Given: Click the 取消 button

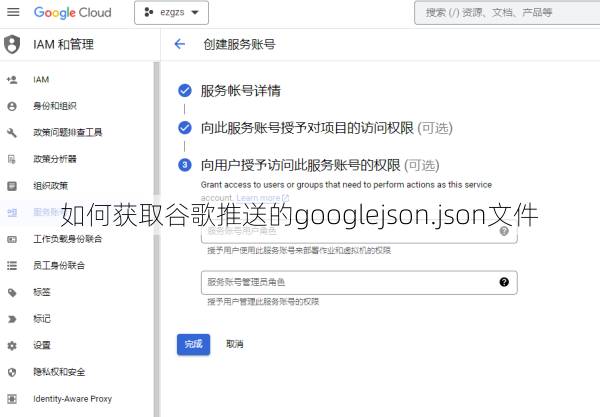Looking at the screenshot, I should click(x=234, y=344).
